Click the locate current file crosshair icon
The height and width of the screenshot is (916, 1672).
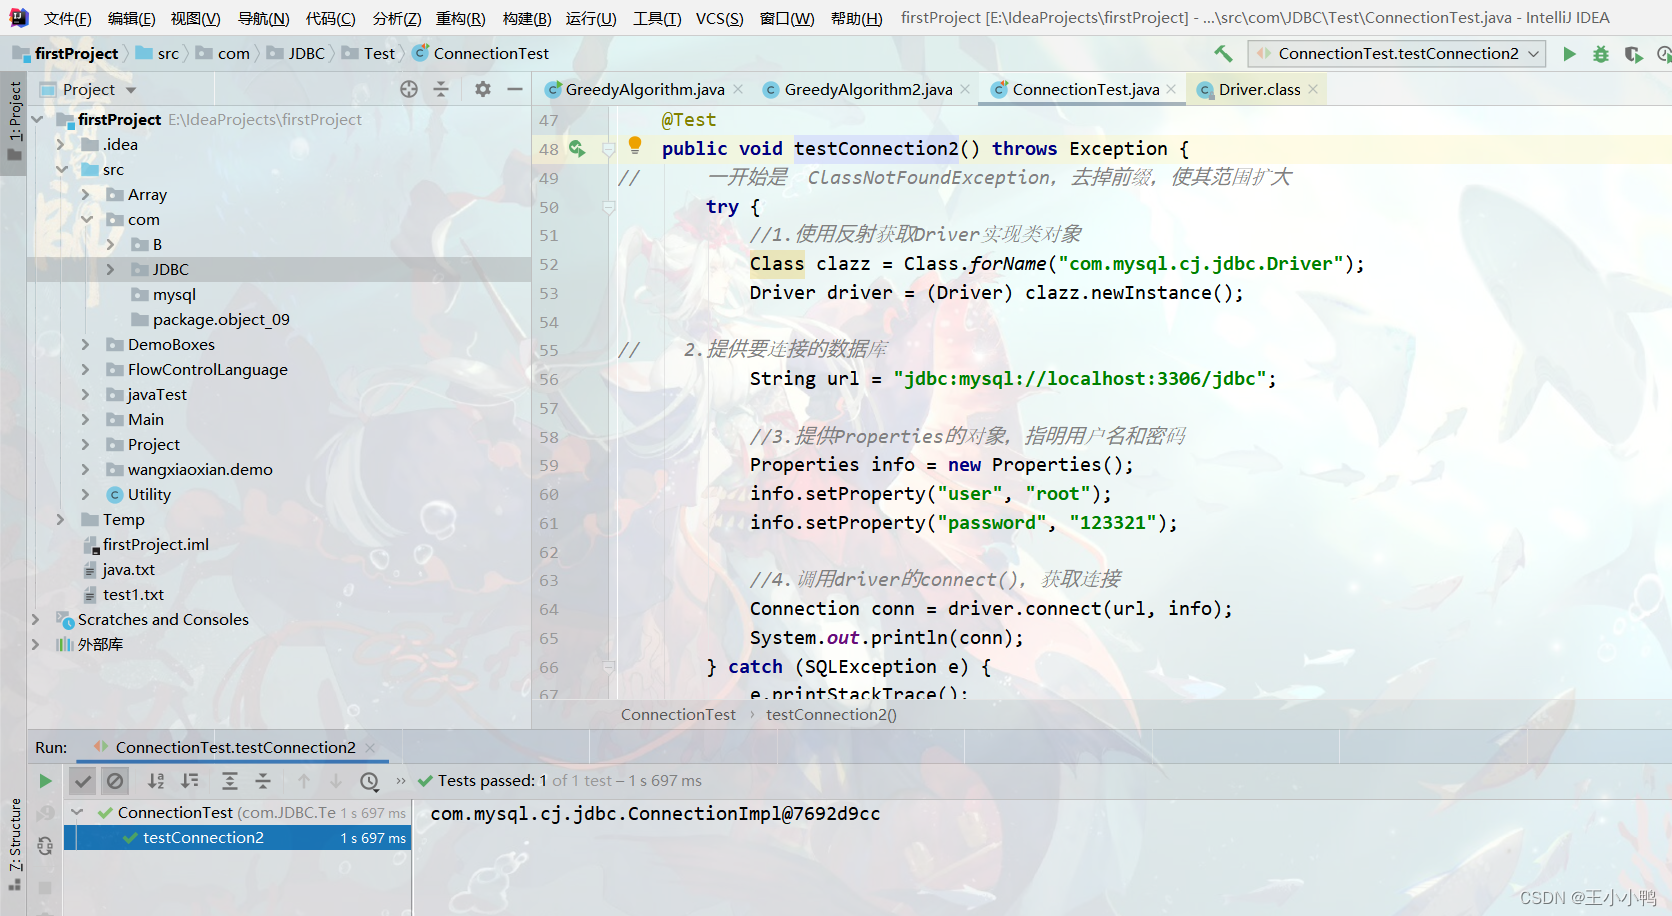pos(409,89)
